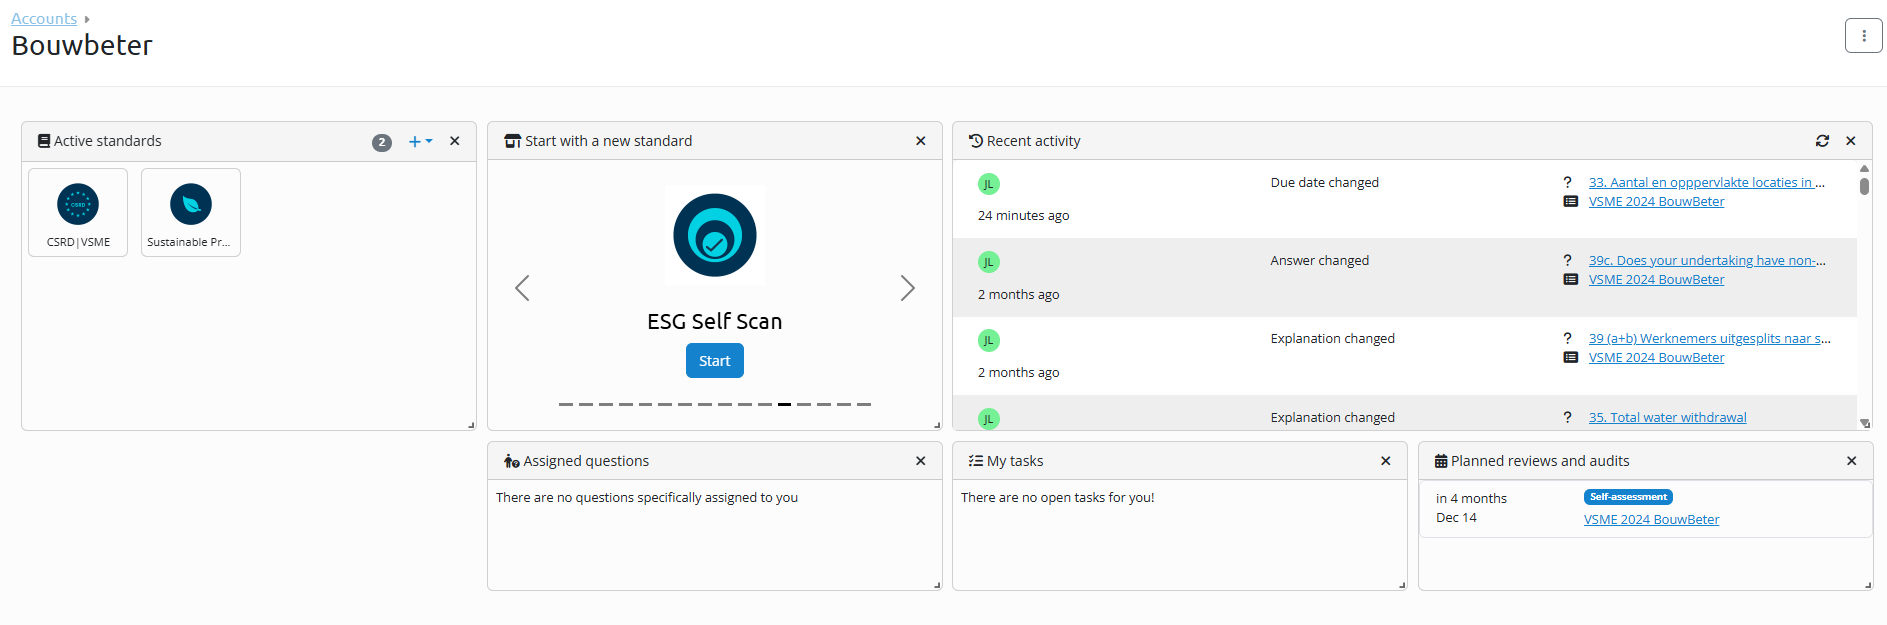
Task: Open question 33. Aantal en opppervlakte locaties
Action: [x=1707, y=182]
